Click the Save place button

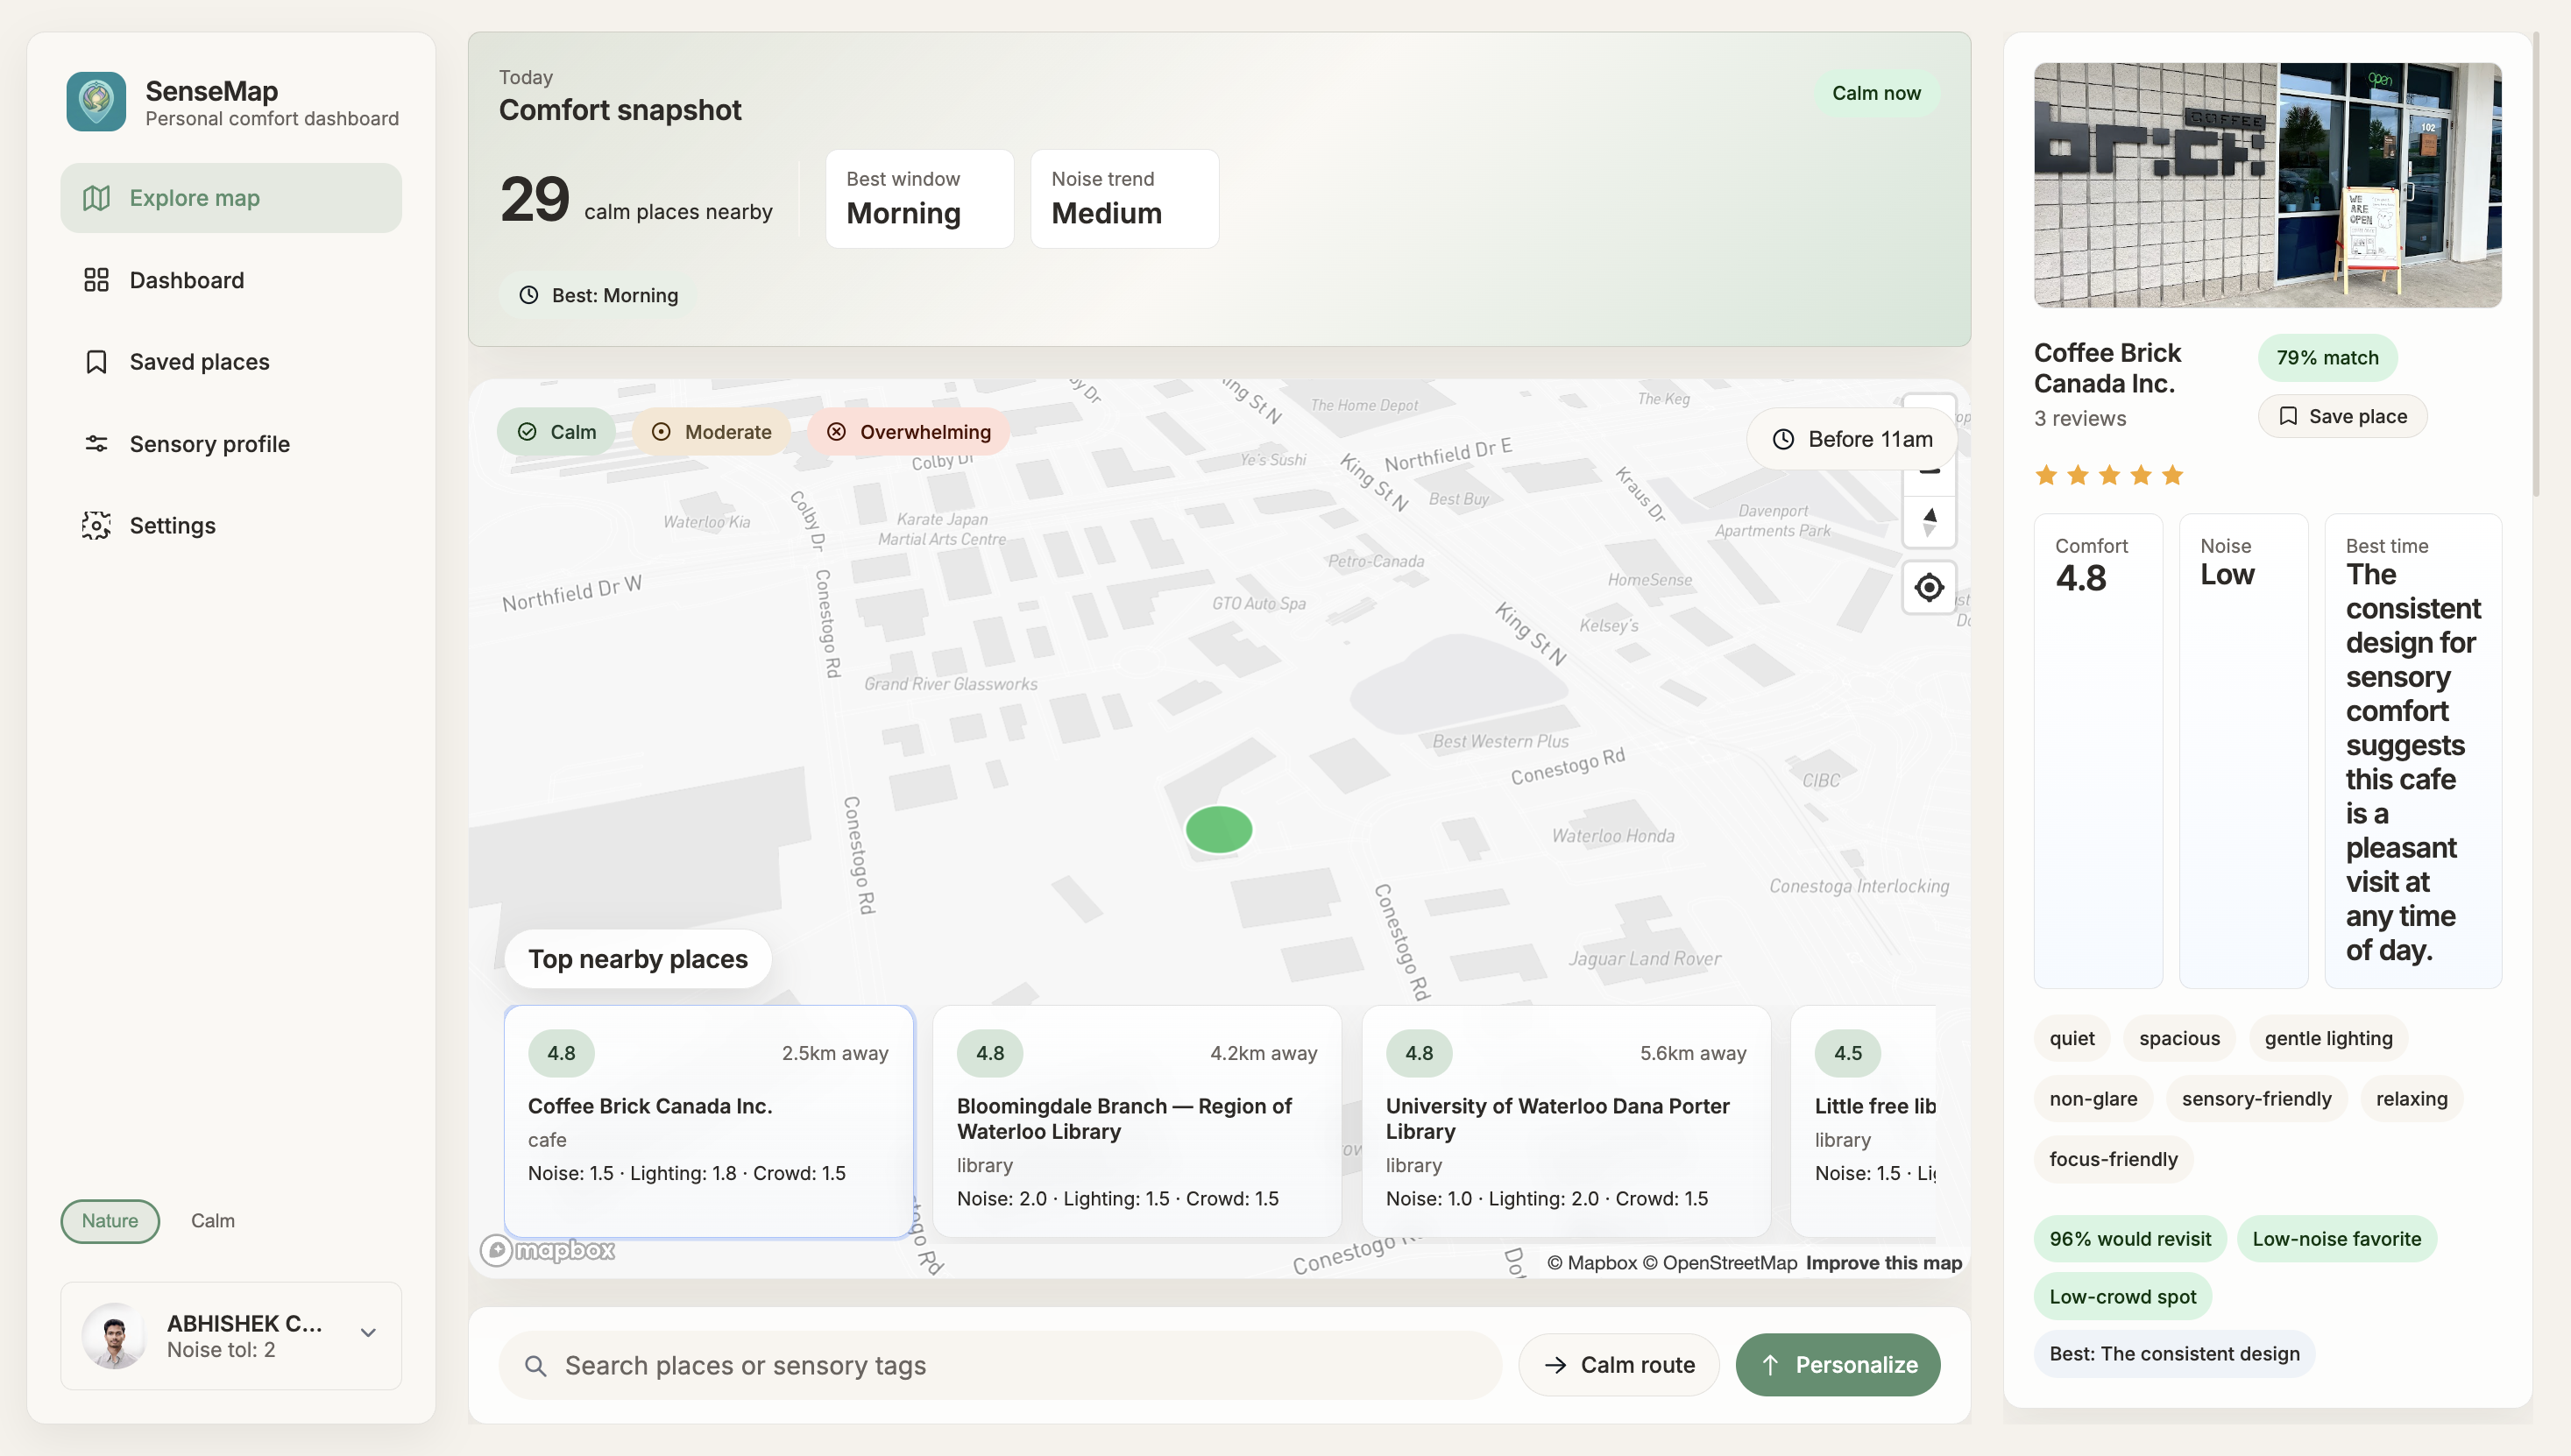[x=2342, y=416]
